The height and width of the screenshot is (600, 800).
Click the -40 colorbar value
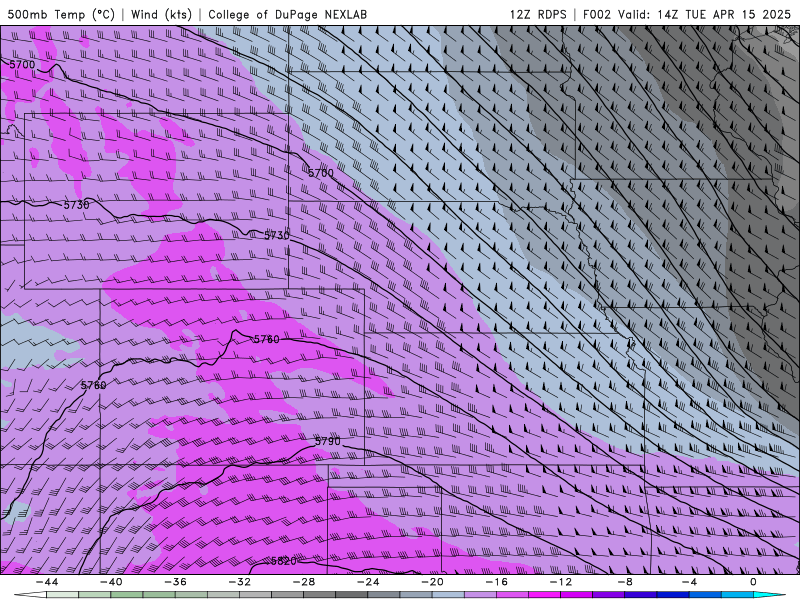tap(111, 582)
